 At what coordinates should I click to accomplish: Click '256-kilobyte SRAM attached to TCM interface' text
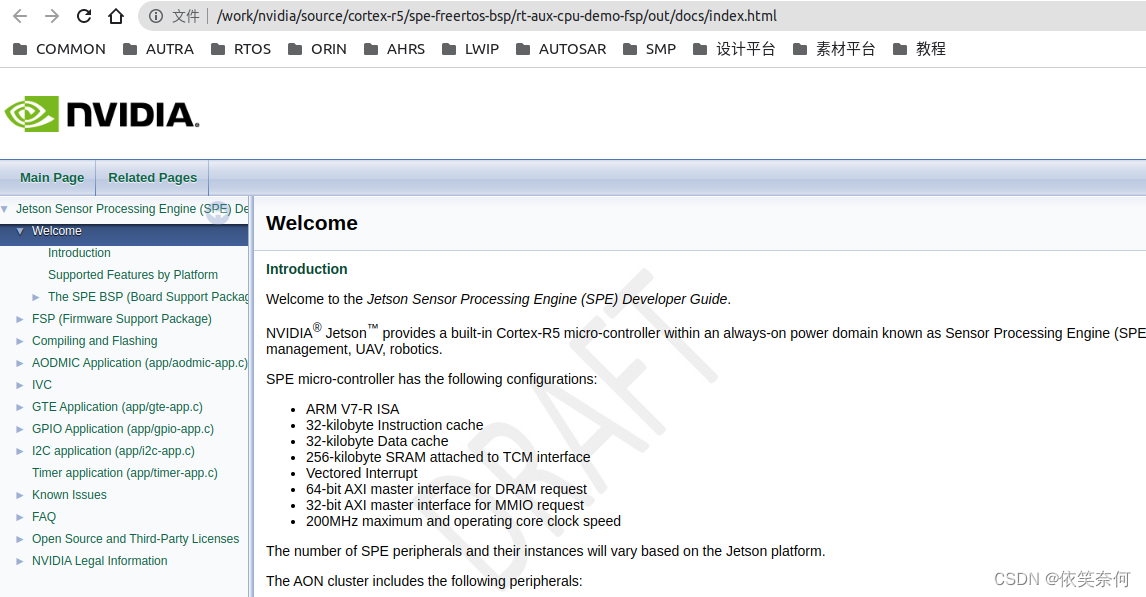pos(448,457)
